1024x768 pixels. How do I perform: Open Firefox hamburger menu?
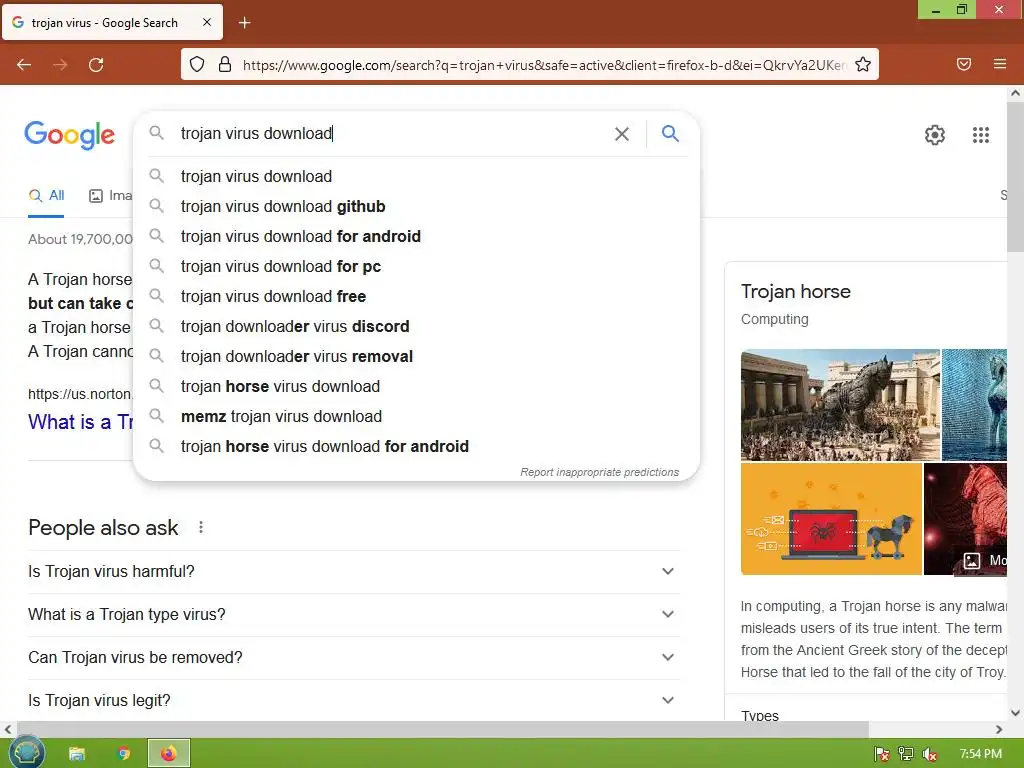(x=1000, y=64)
